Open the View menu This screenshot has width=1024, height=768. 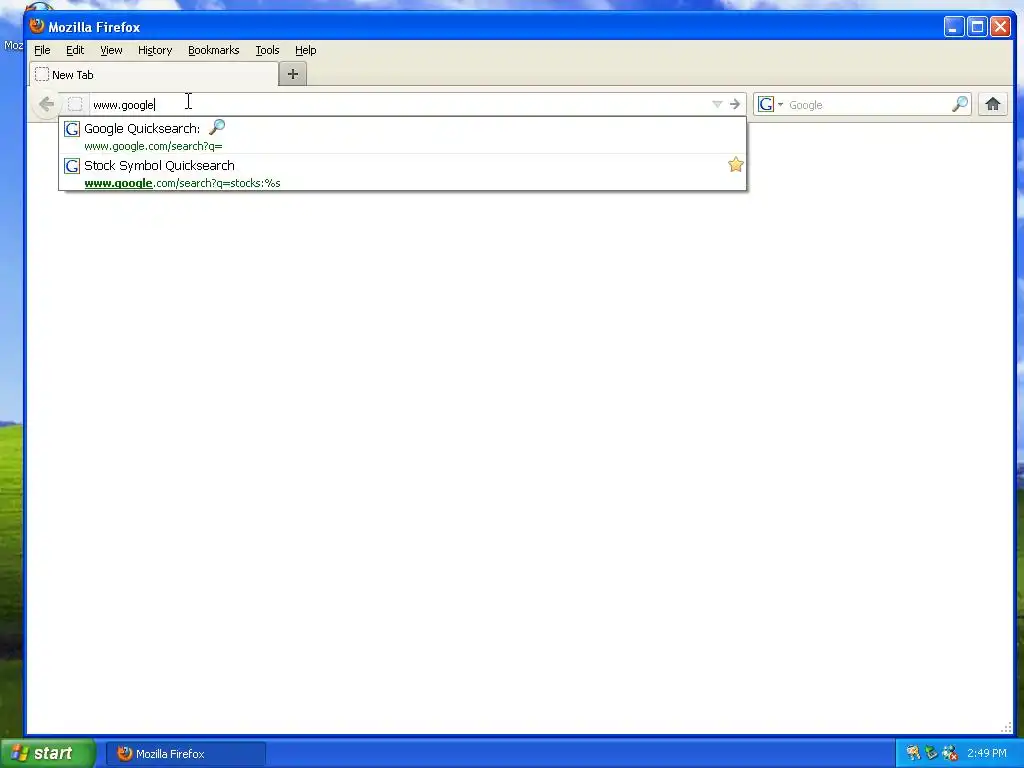[x=111, y=50]
